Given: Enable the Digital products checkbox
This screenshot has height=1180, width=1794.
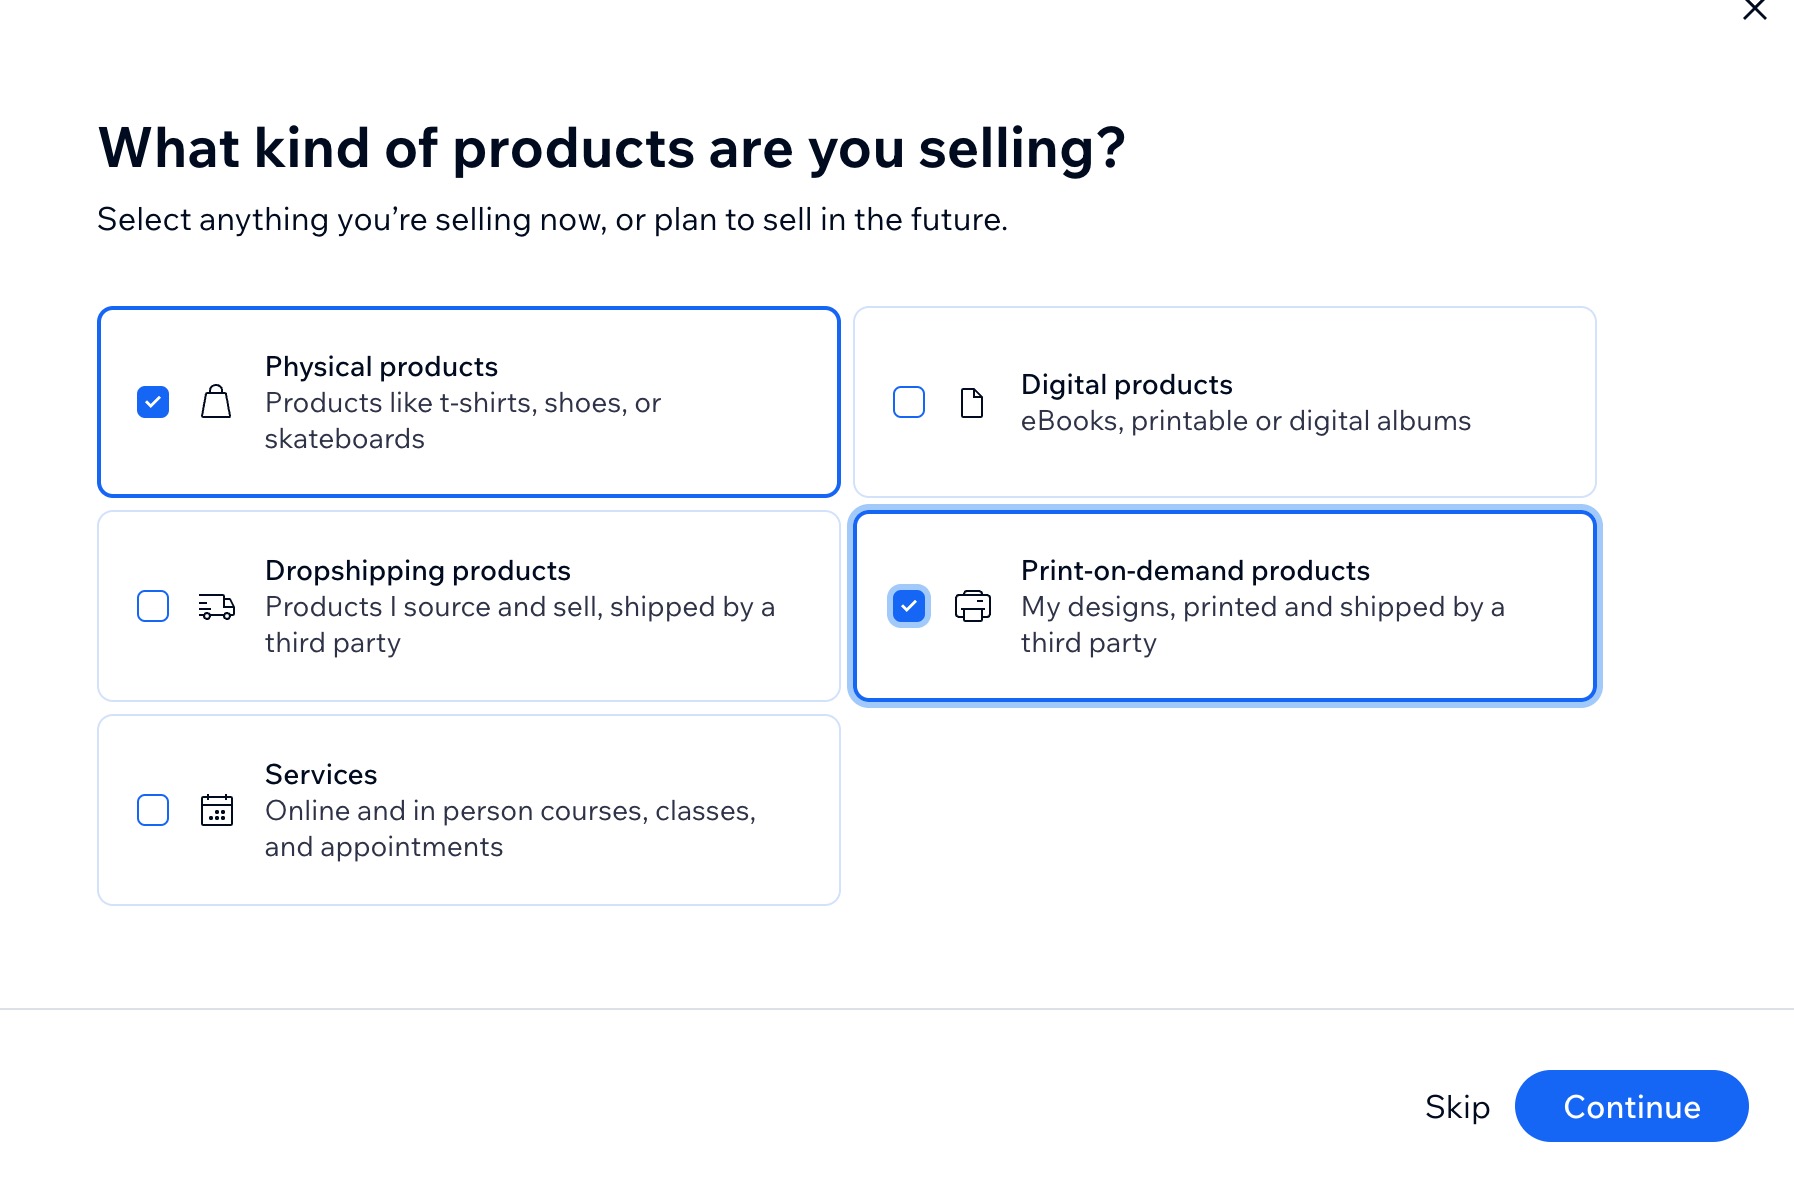Looking at the screenshot, I should pyautogui.click(x=908, y=401).
